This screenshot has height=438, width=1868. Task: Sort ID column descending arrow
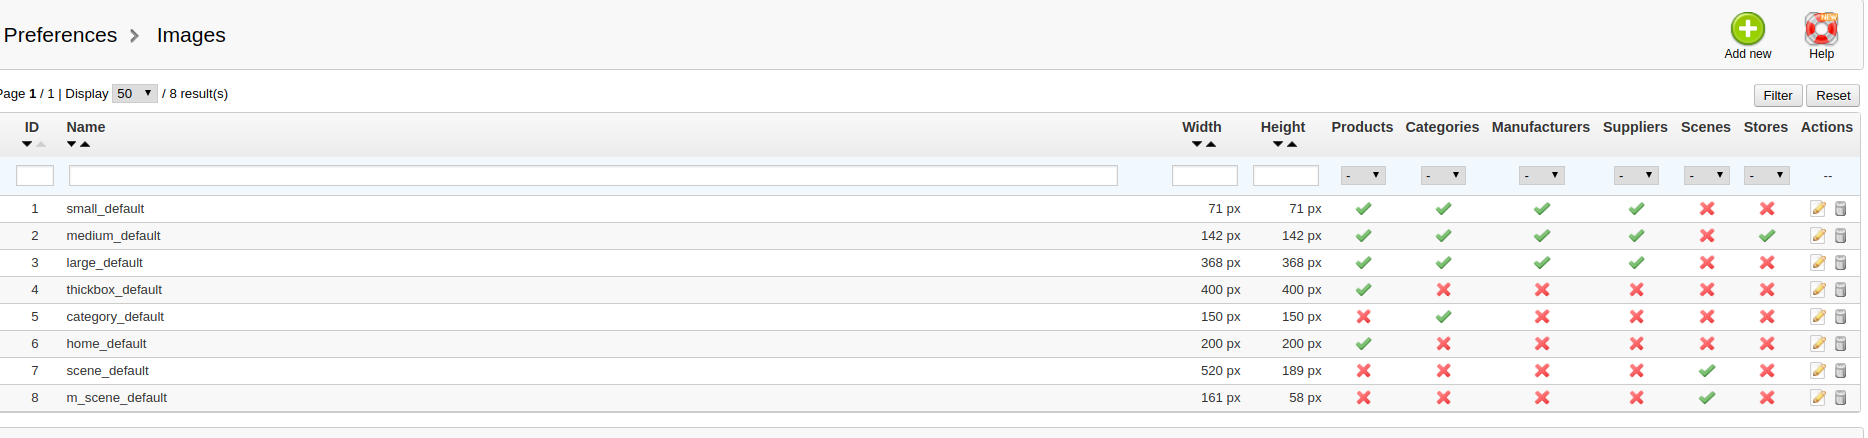27,144
